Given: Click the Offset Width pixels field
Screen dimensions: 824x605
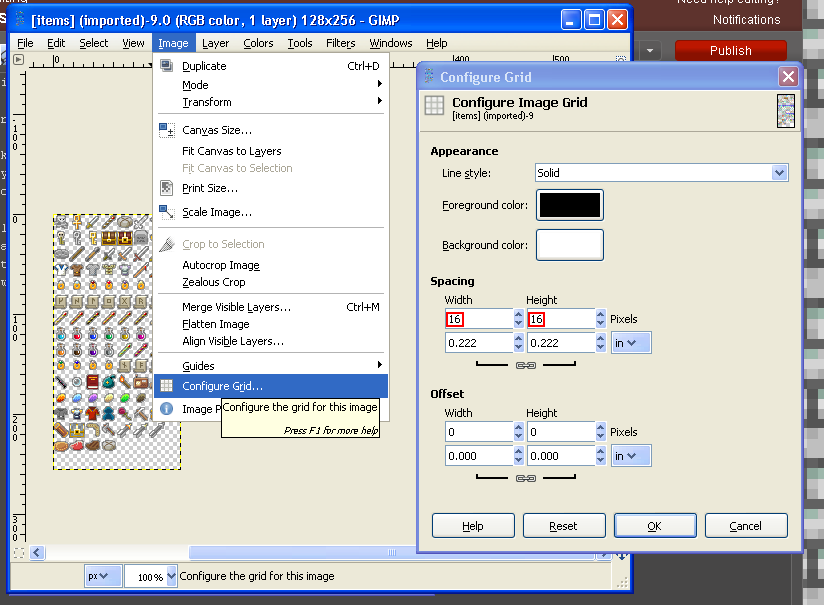Looking at the screenshot, I should [479, 432].
